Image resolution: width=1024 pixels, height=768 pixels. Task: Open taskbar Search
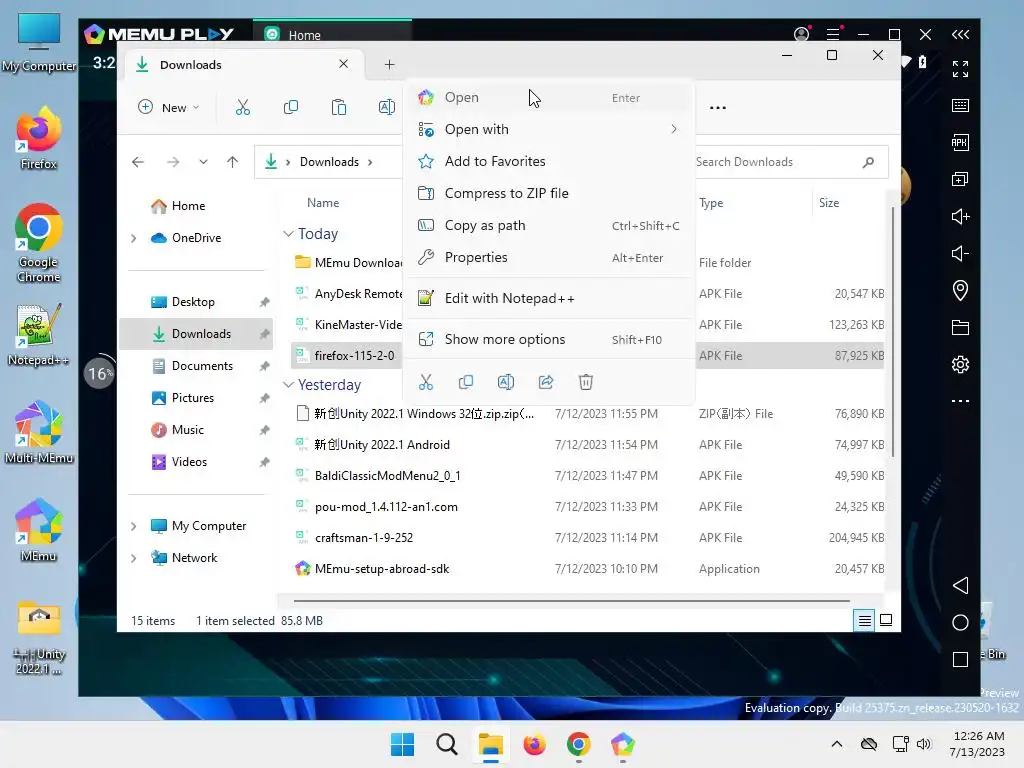pos(447,744)
